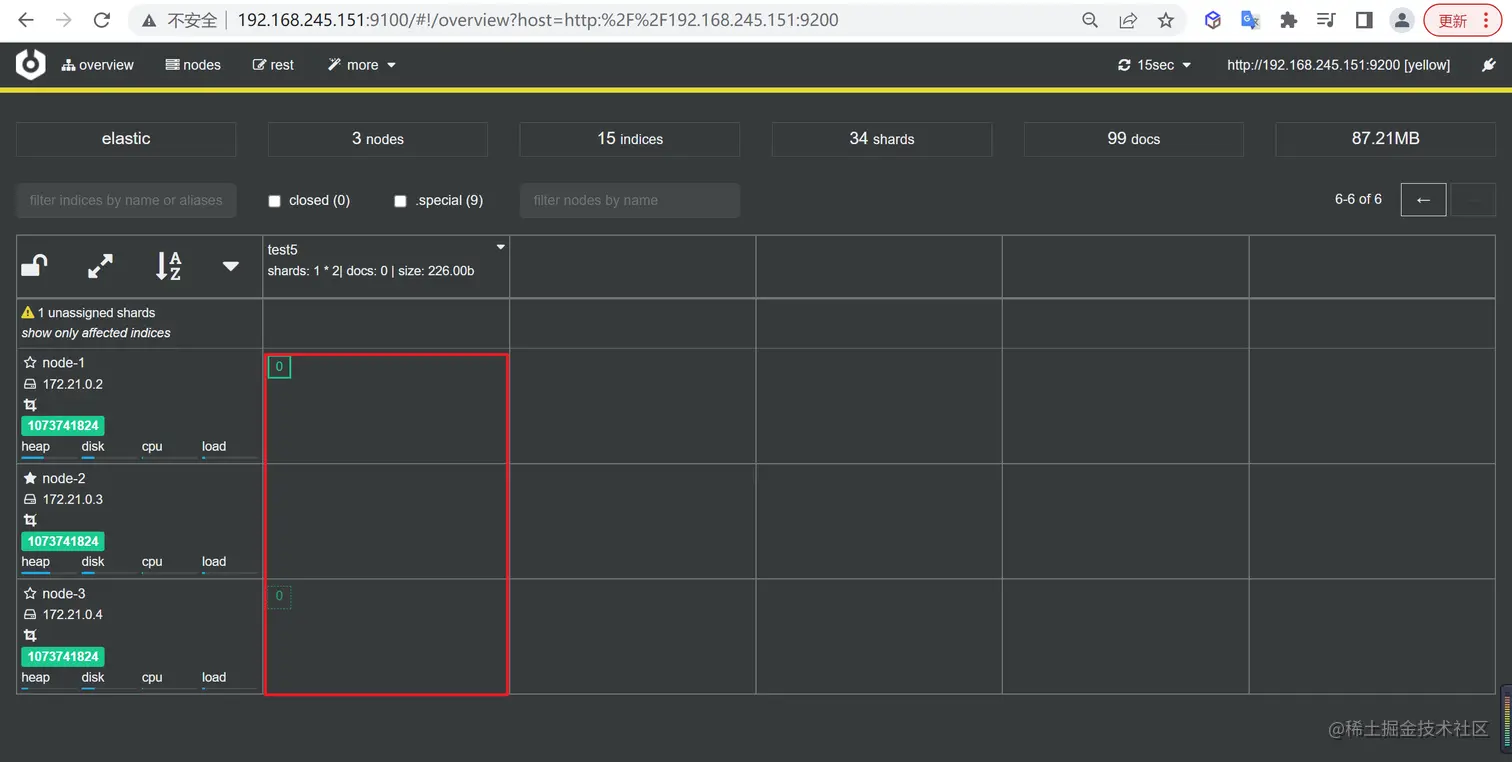
Task: Click show only affected indices link
Action: click(x=96, y=333)
